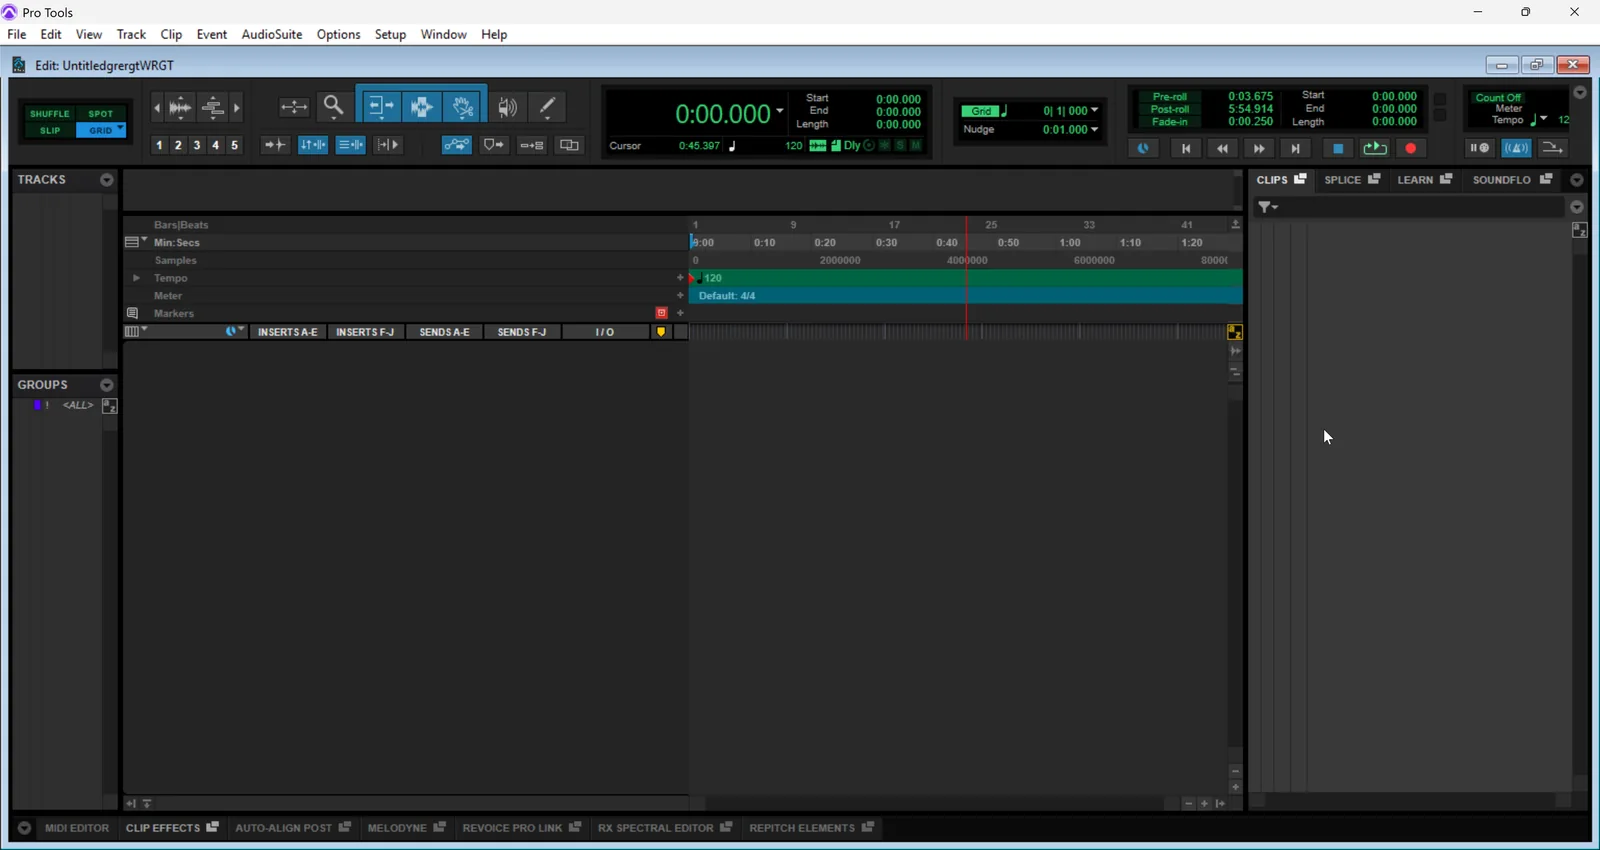Click the Zoom Toggle icon
This screenshot has width=1600, height=850.
point(294,106)
